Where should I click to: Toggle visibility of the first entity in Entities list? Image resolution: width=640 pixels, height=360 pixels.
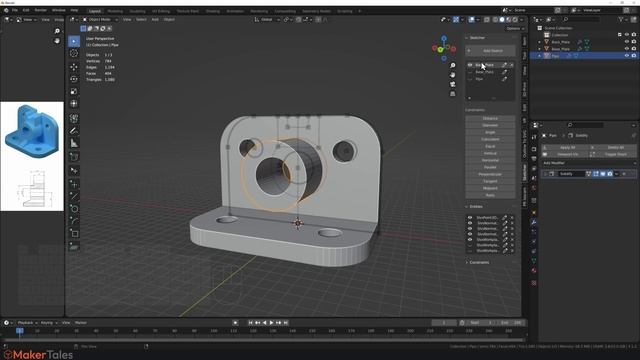click(x=470, y=218)
